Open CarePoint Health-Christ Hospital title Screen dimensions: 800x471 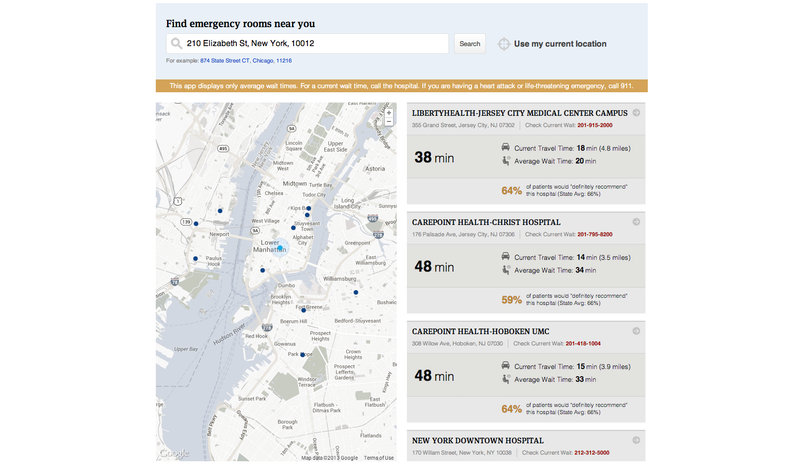(486, 222)
